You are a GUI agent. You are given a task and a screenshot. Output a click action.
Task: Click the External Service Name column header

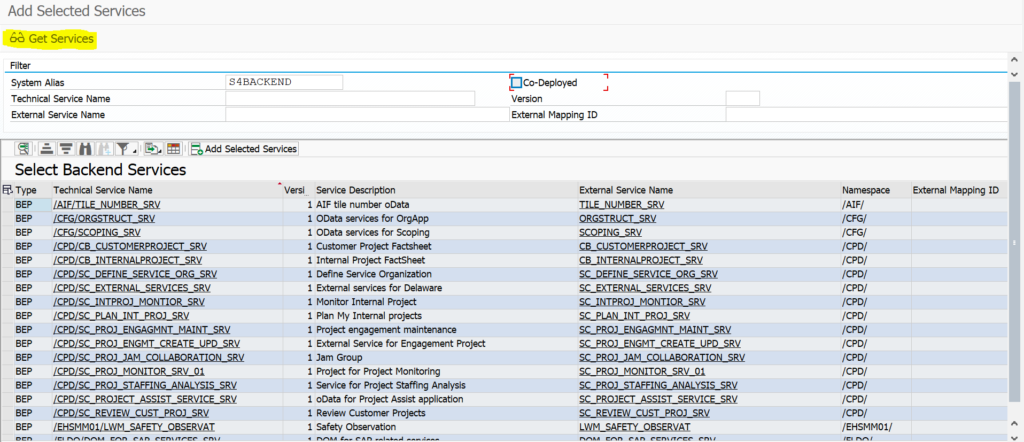click(x=709, y=190)
